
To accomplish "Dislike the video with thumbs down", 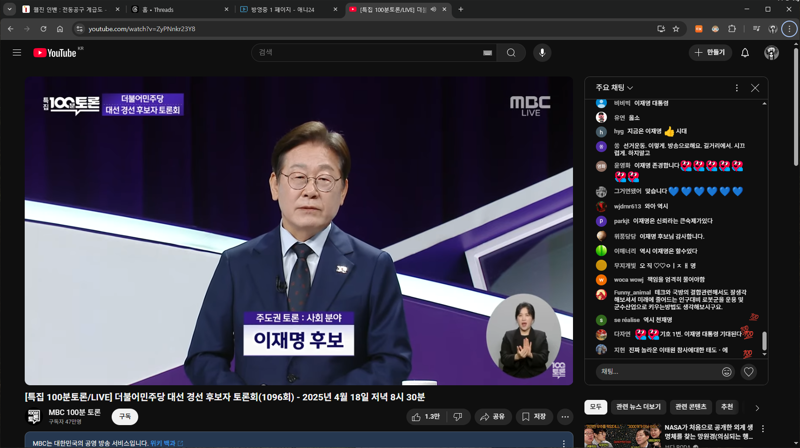I will click(x=458, y=417).
